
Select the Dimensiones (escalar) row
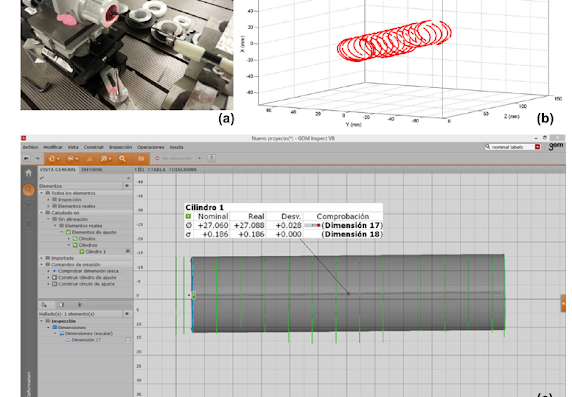coord(89,334)
